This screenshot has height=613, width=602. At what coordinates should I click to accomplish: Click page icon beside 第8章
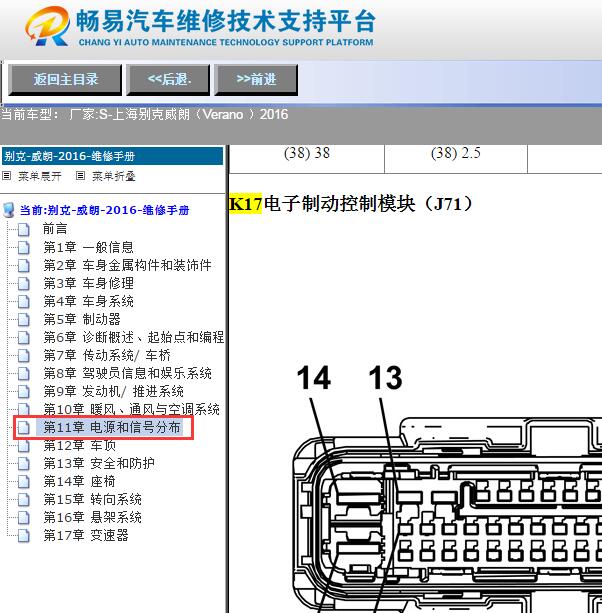23,373
